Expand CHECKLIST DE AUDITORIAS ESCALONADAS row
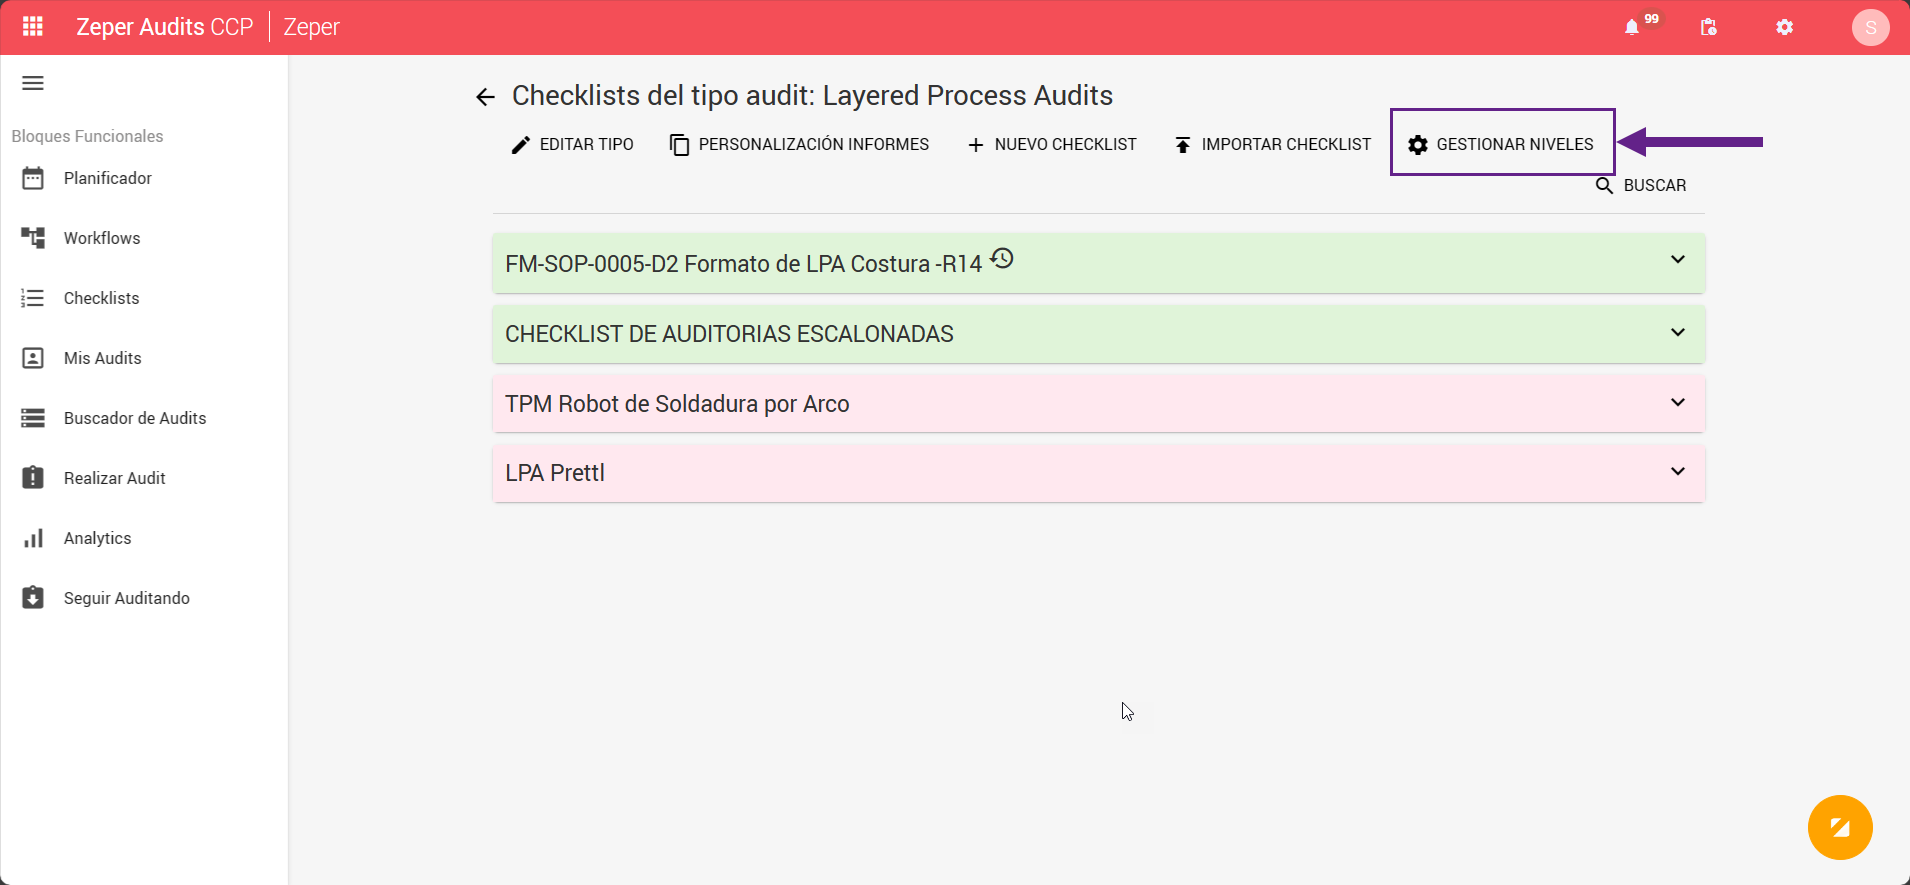1910x885 pixels. 1678,333
